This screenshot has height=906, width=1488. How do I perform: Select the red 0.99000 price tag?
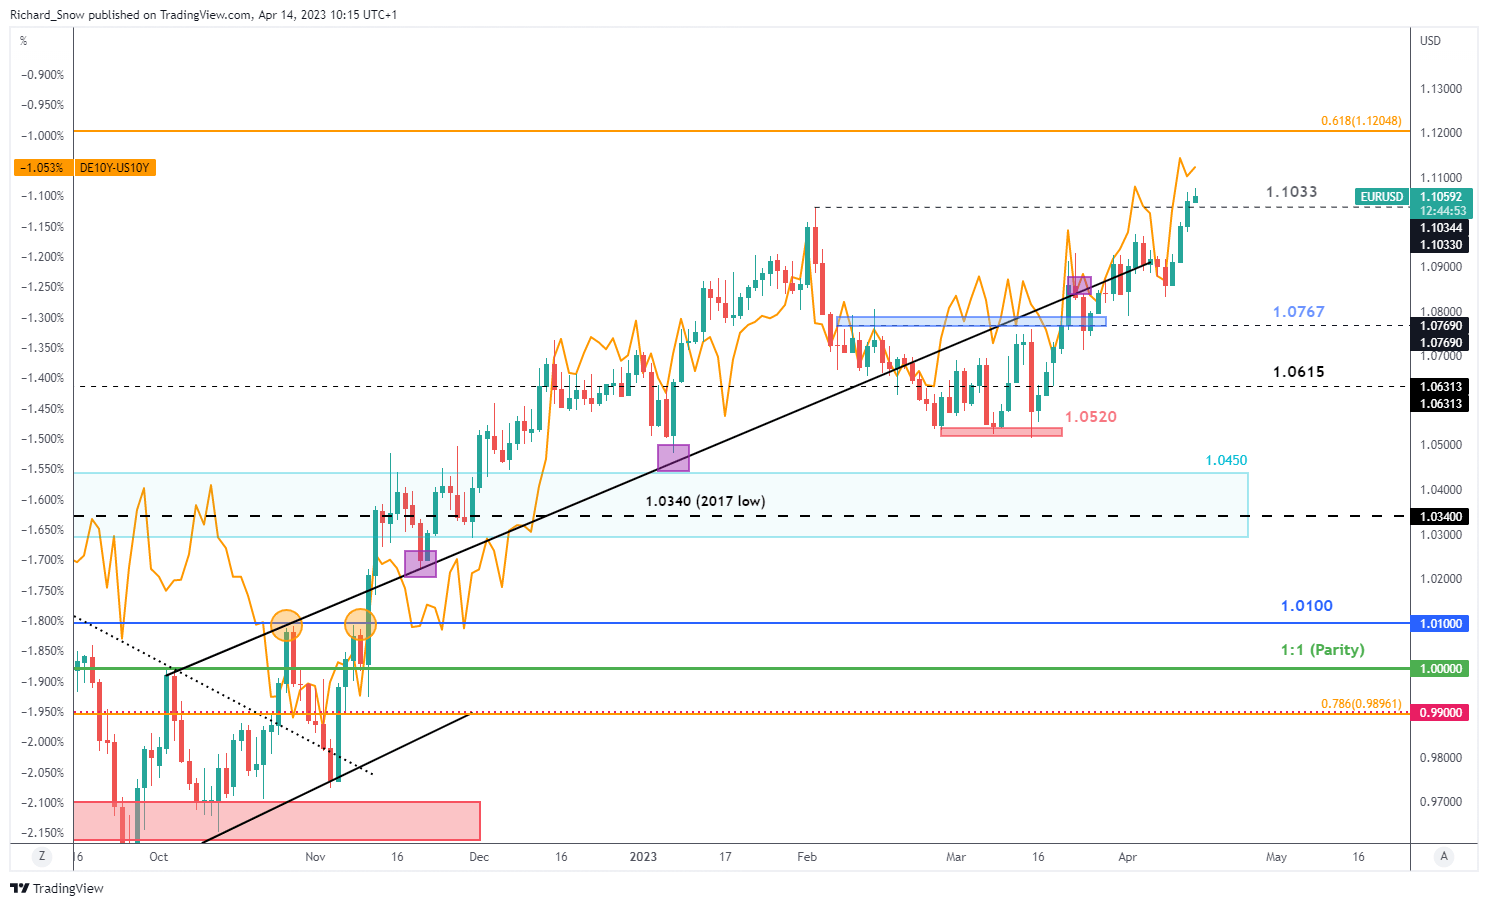pyautogui.click(x=1440, y=713)
